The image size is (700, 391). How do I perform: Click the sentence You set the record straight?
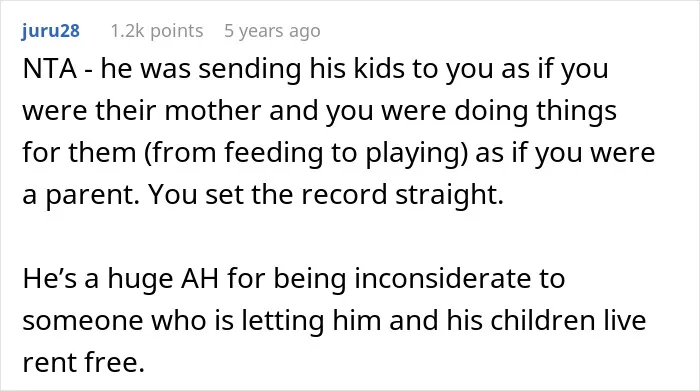pyautogui.click(x=326, y=195)
